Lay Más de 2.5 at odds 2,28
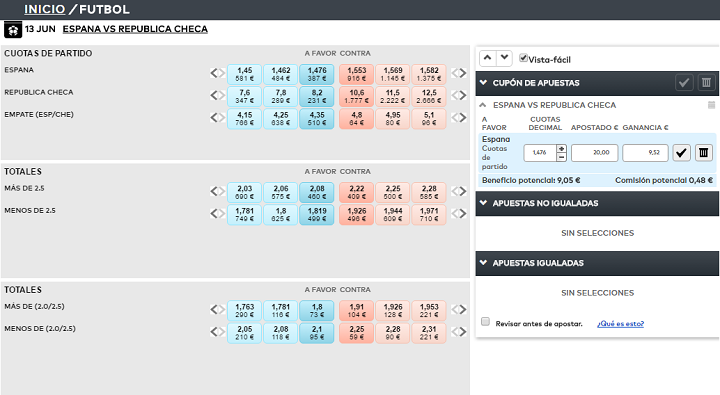The height and width of the screenshot is (395, 720). click(x=429, y=192)
